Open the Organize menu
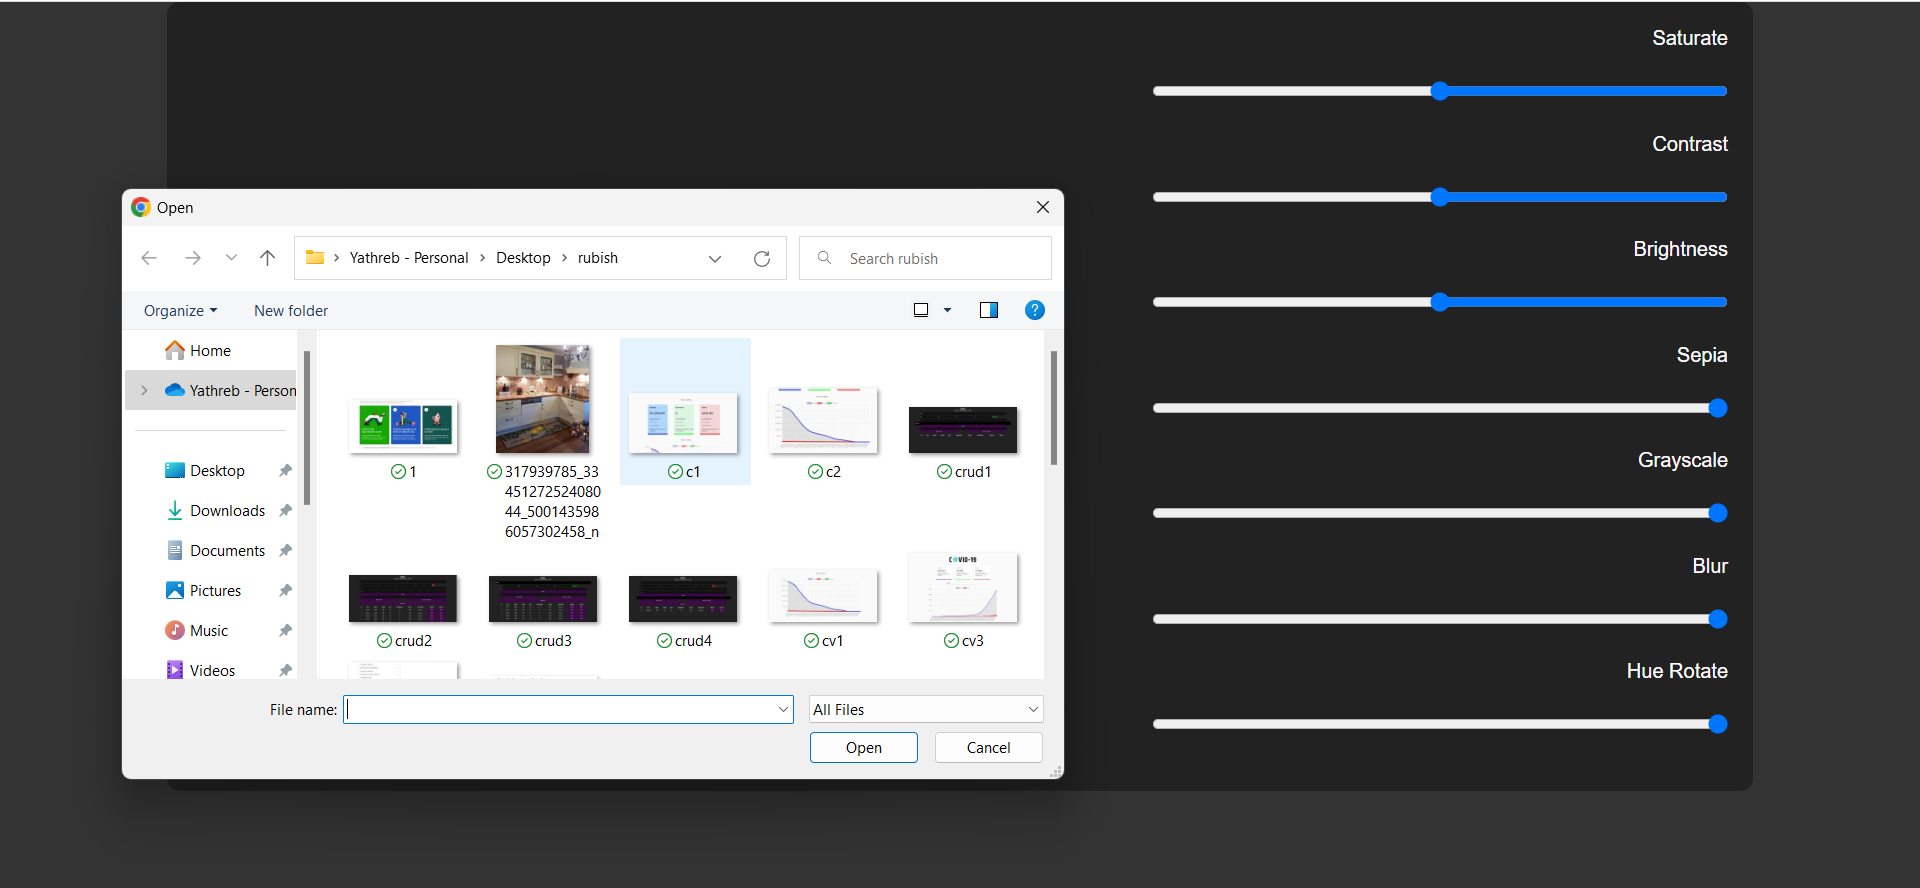The width and height of the screenshot is (1920, 888). coord(180,310)
